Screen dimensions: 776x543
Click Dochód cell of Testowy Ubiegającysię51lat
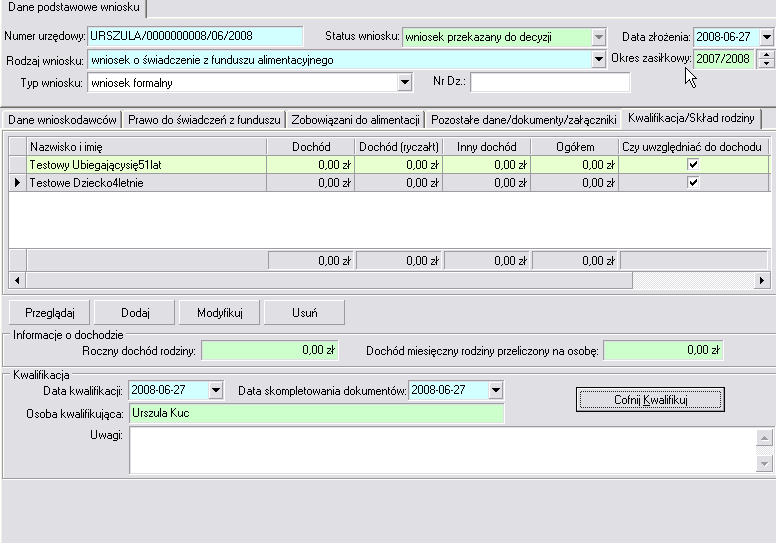[311, 164]
